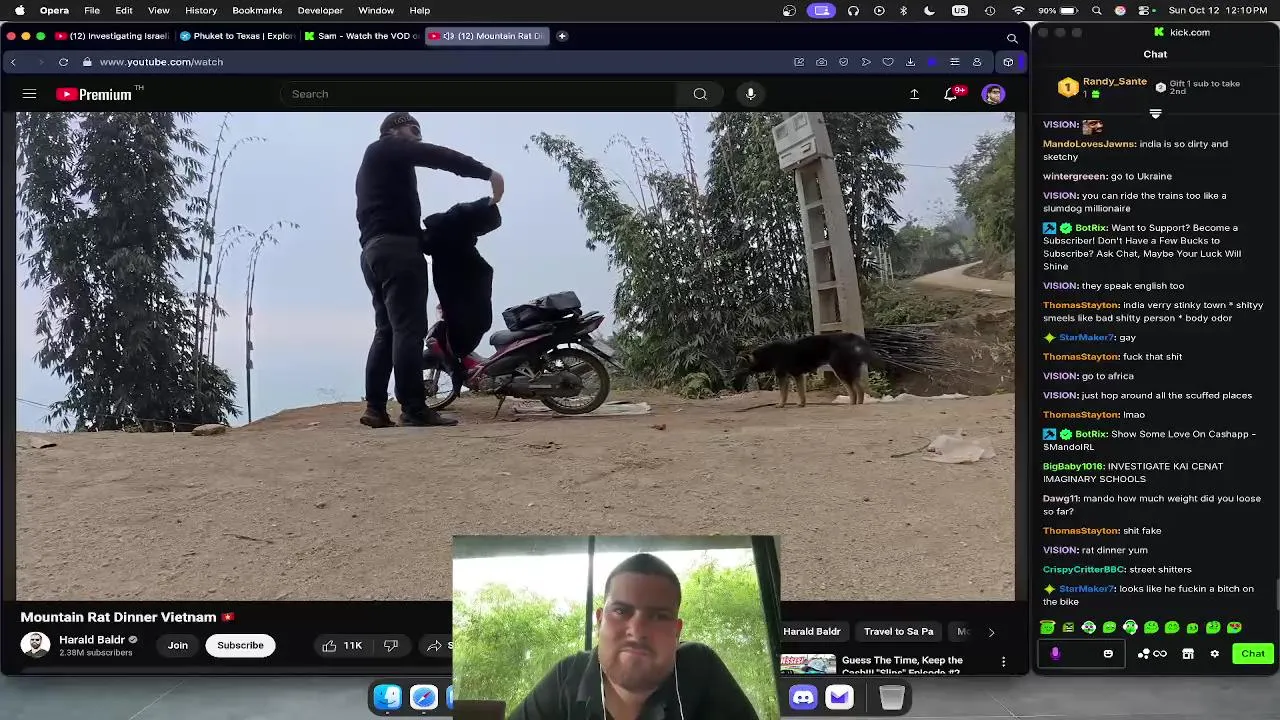Open Guess The Time video thumbnail
1280x720 pixels.
pyautogui.click(x=808, y=664)
